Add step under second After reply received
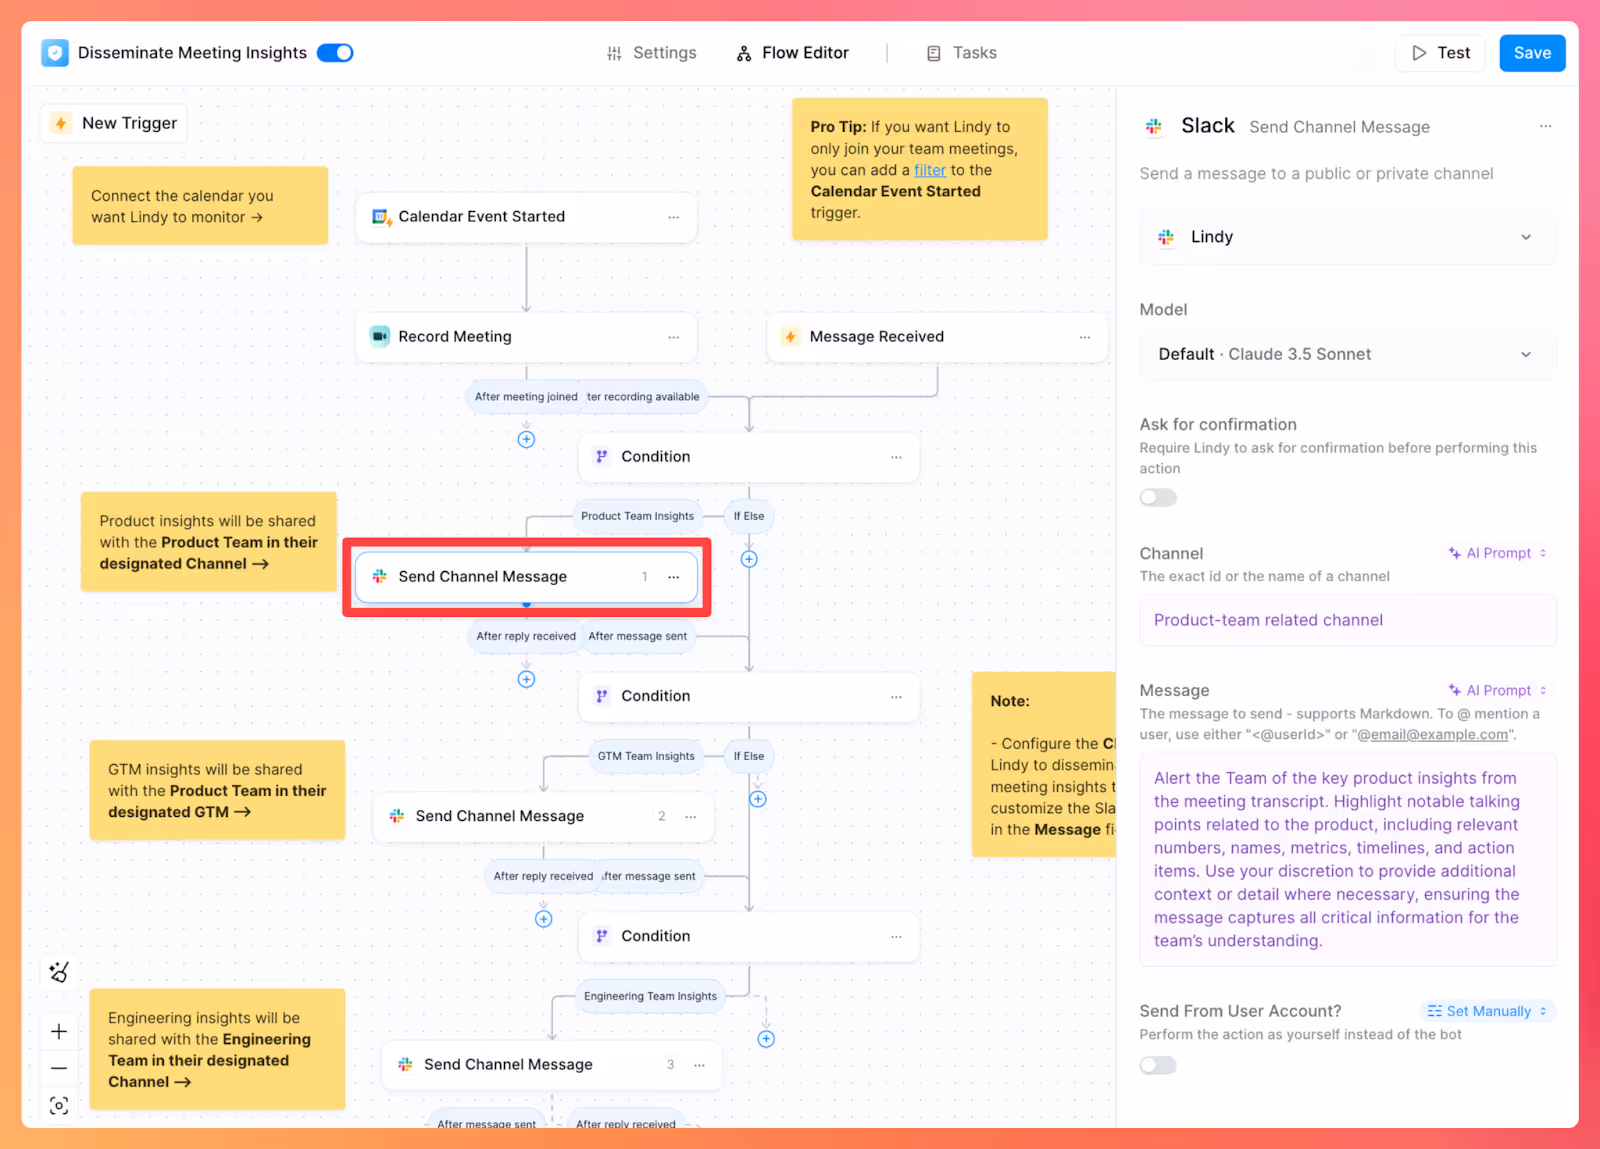Viewport: 1600px width, 1149px height. pyautogui.click(x=543, y=919)
